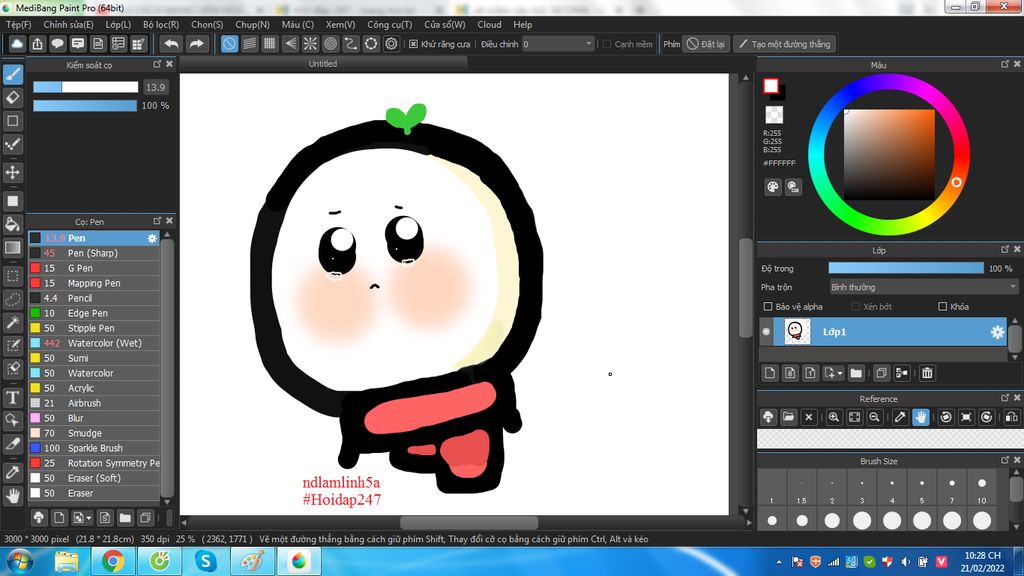Open the Bộ lọc(R) filter menu
Screen dimensions: 1024x576
tap(161, 24)
